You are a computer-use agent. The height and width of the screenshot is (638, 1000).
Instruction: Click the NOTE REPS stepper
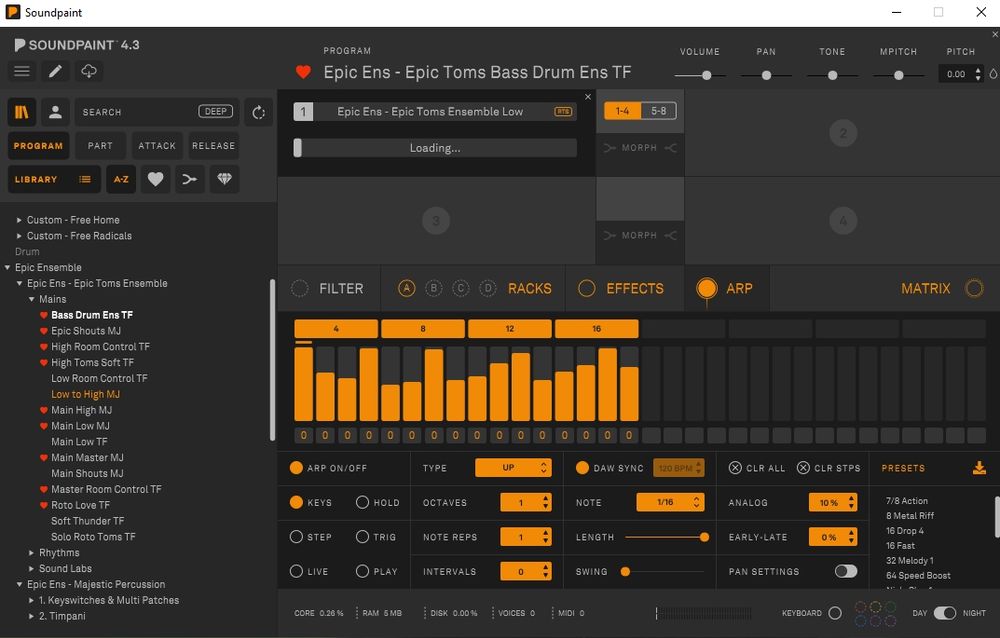pos(526,537)
